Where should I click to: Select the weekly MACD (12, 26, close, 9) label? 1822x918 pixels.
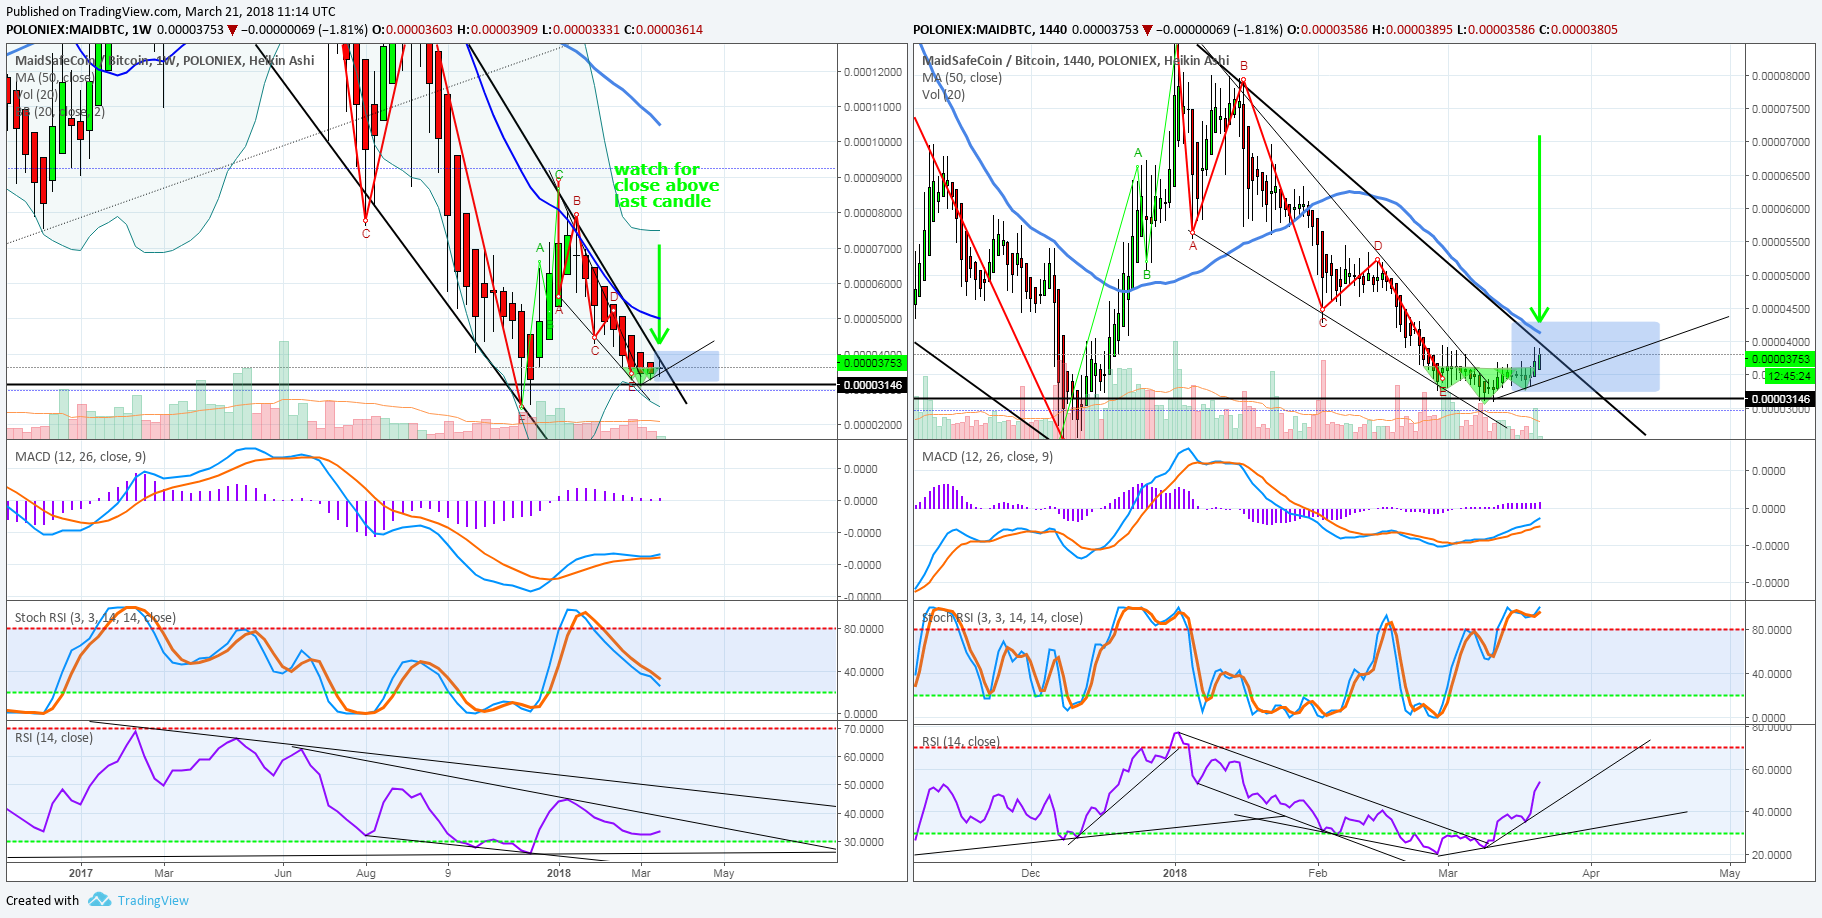(80, 456)
